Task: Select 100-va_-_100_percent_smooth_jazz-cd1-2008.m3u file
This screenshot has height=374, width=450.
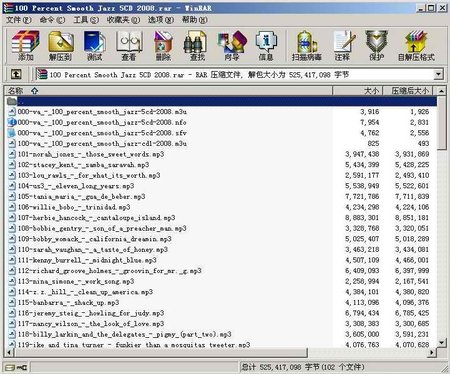Action: pos(102,144)
